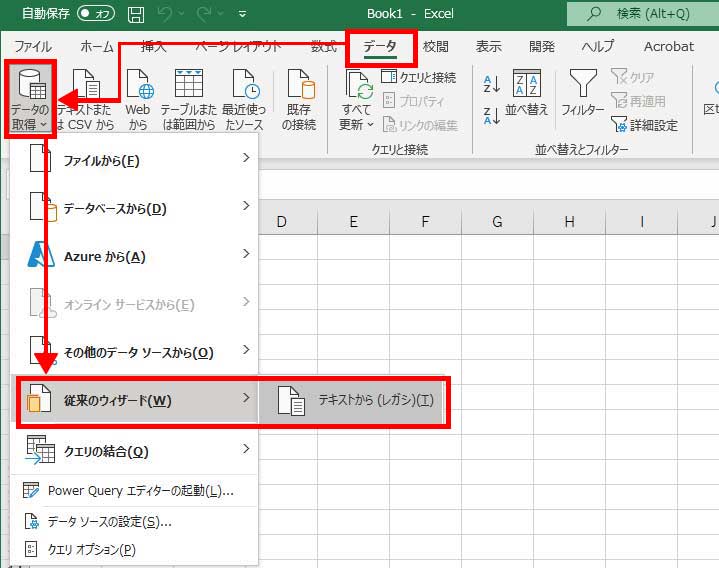Open the データの取得 dropdown button
The height and width of the screenshot is (568, 719).
(x=30, y=99)
